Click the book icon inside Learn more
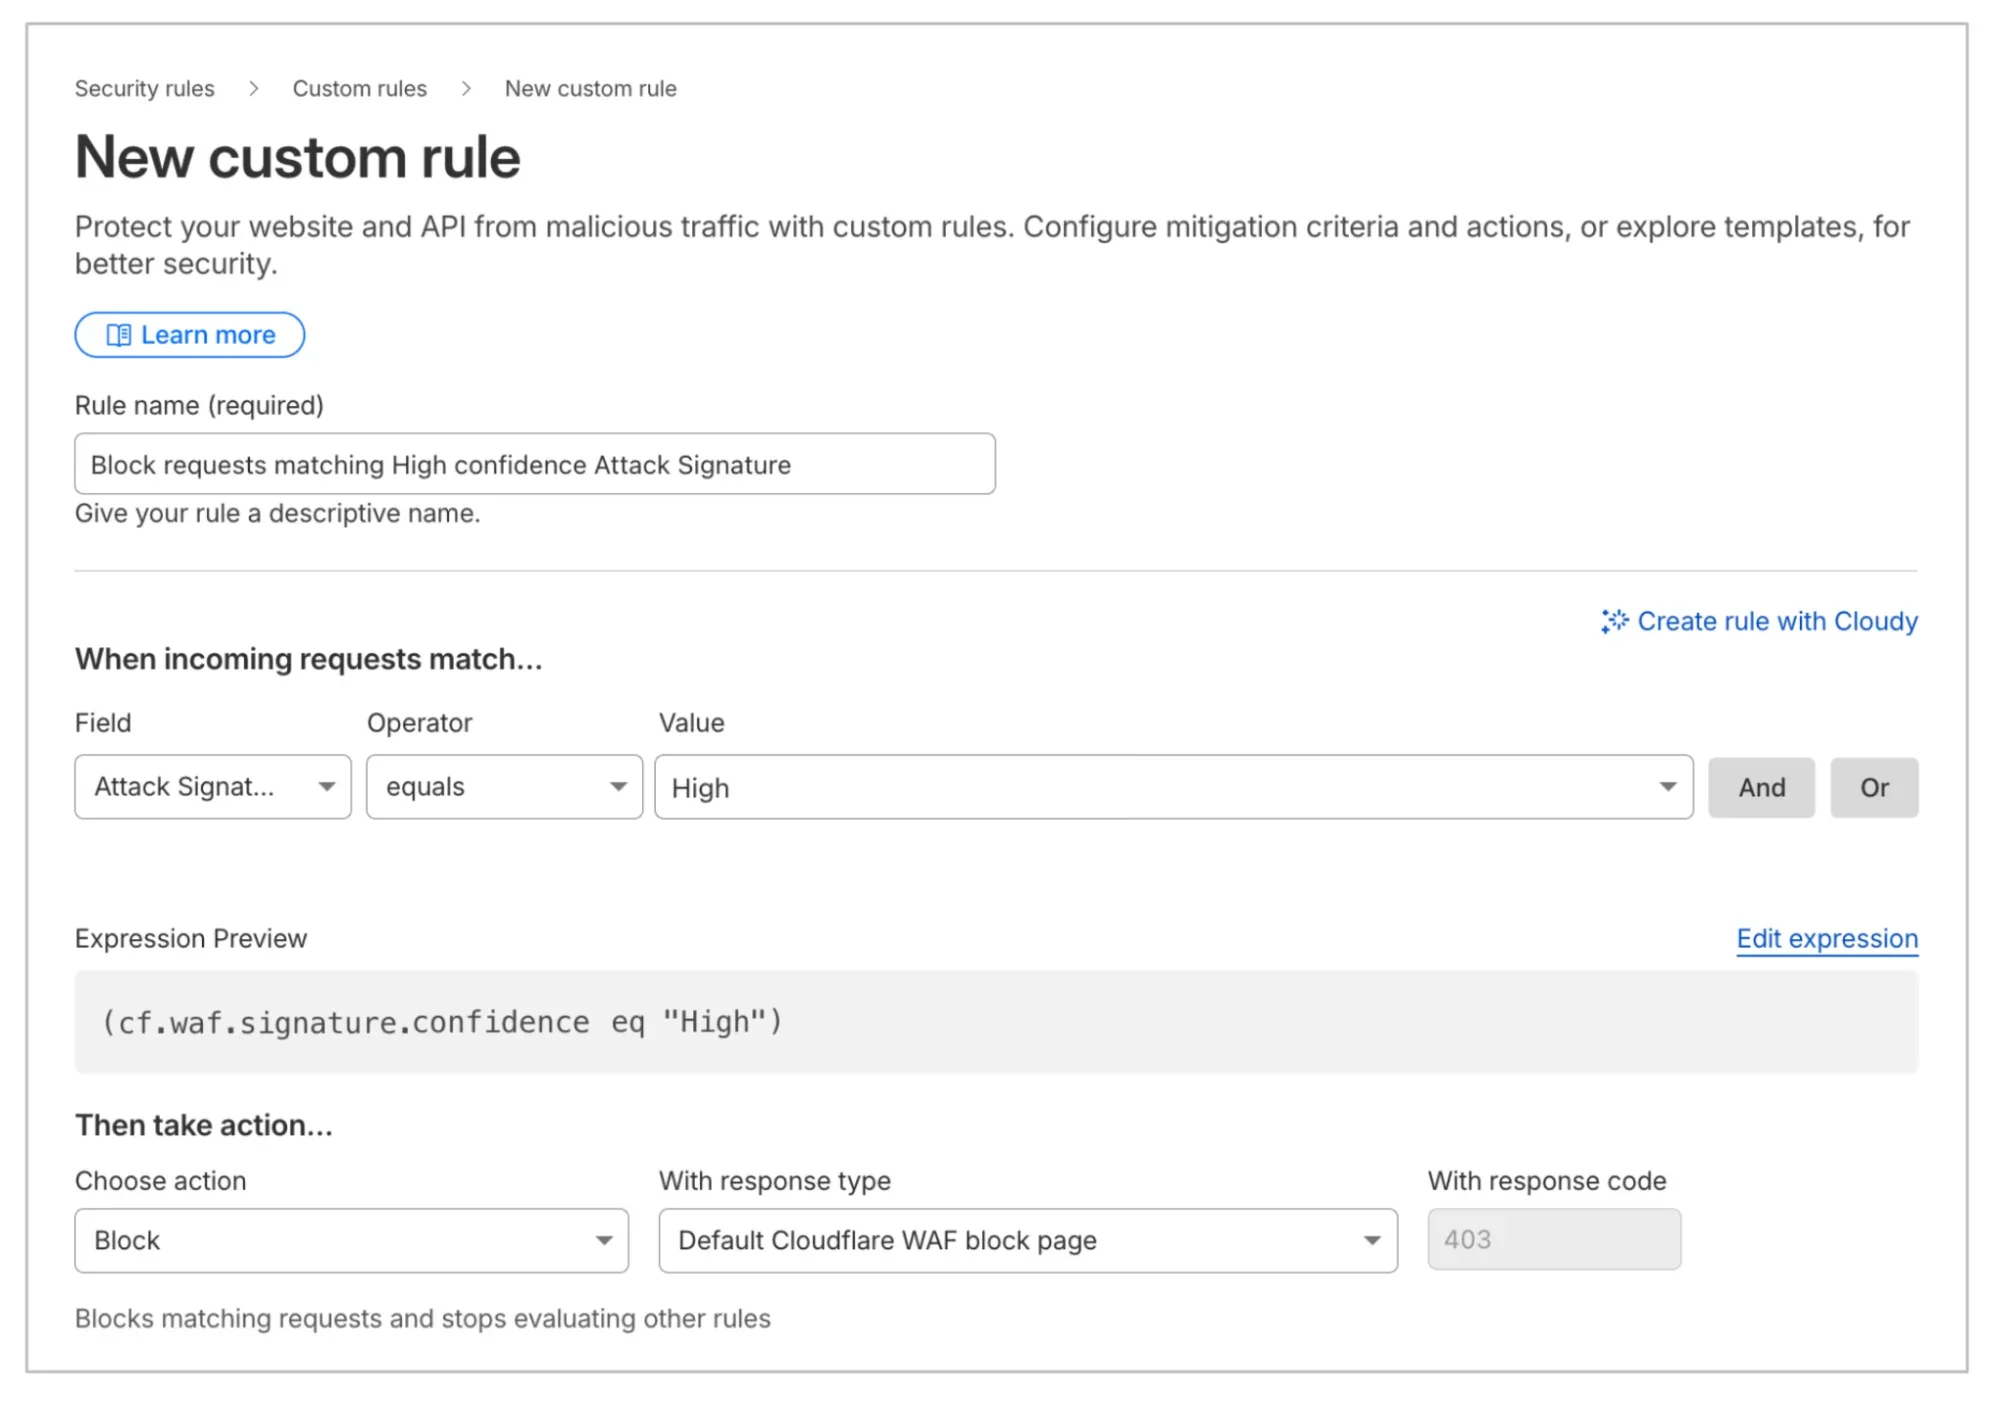 pyautogui.click(x=119, y=335)
